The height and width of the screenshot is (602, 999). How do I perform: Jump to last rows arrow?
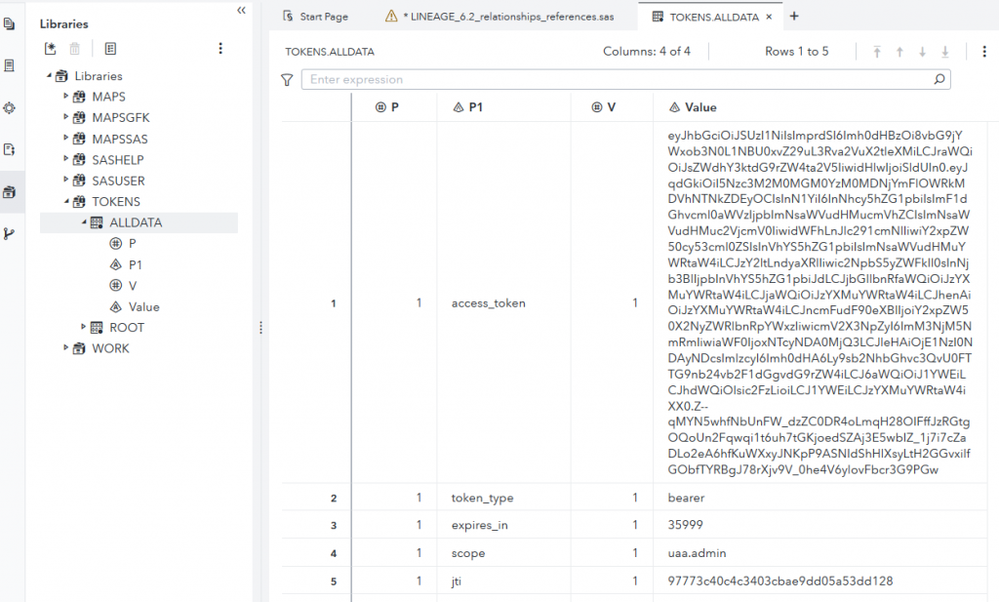point(945,52)
